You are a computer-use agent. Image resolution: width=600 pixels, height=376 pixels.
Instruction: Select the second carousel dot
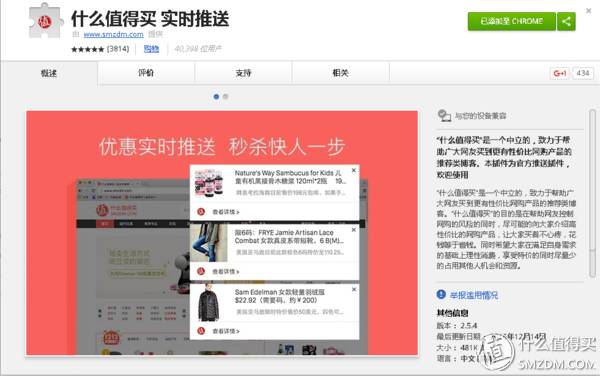pos(225,97)
